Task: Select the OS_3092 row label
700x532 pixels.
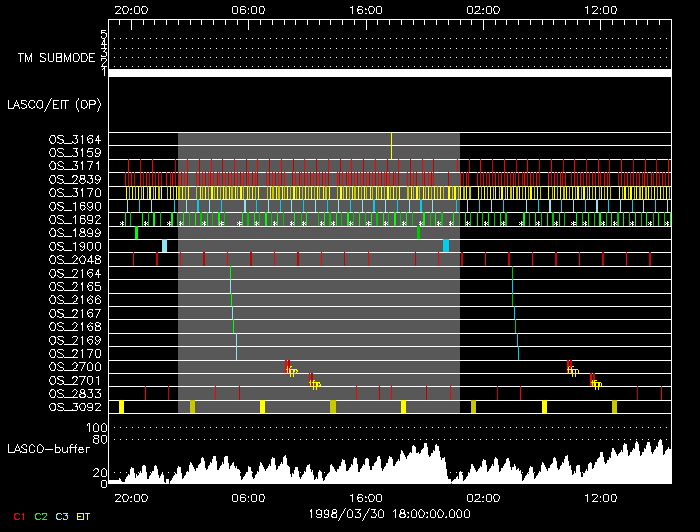Action: (x=75, y=407)
